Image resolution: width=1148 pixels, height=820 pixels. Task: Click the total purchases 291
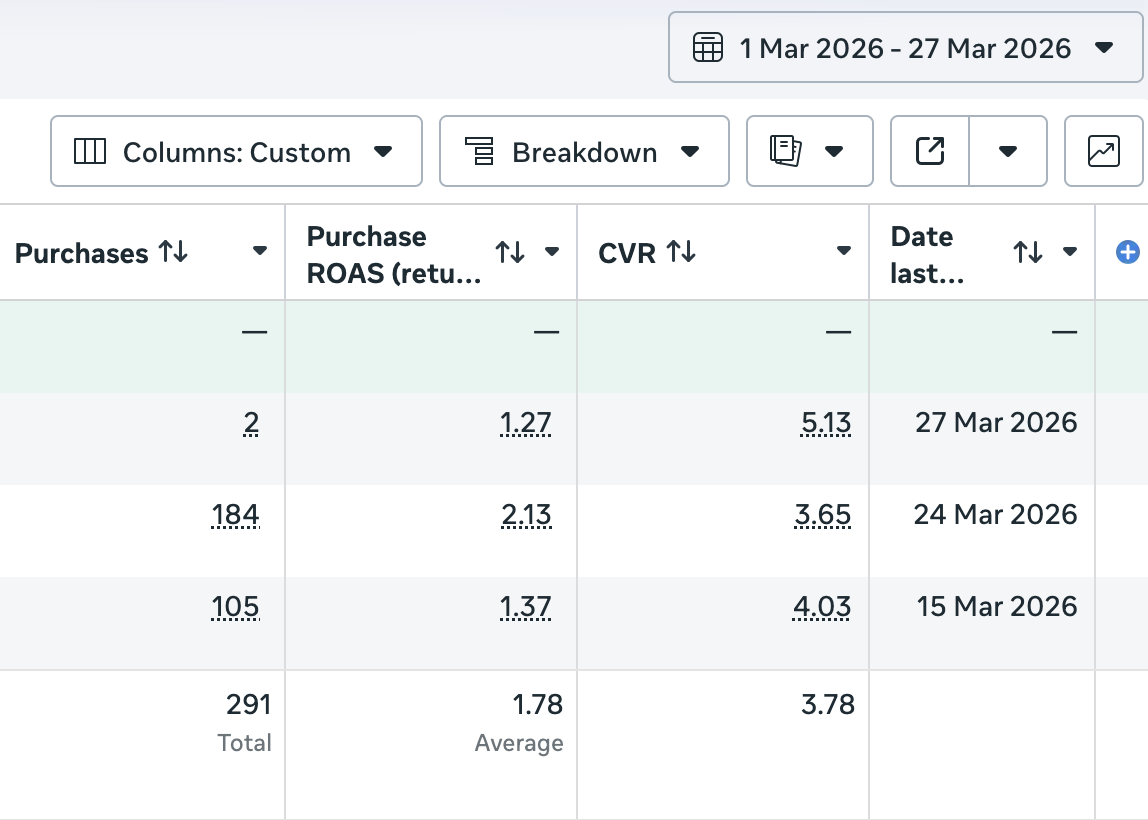click(x=248, y=704)
